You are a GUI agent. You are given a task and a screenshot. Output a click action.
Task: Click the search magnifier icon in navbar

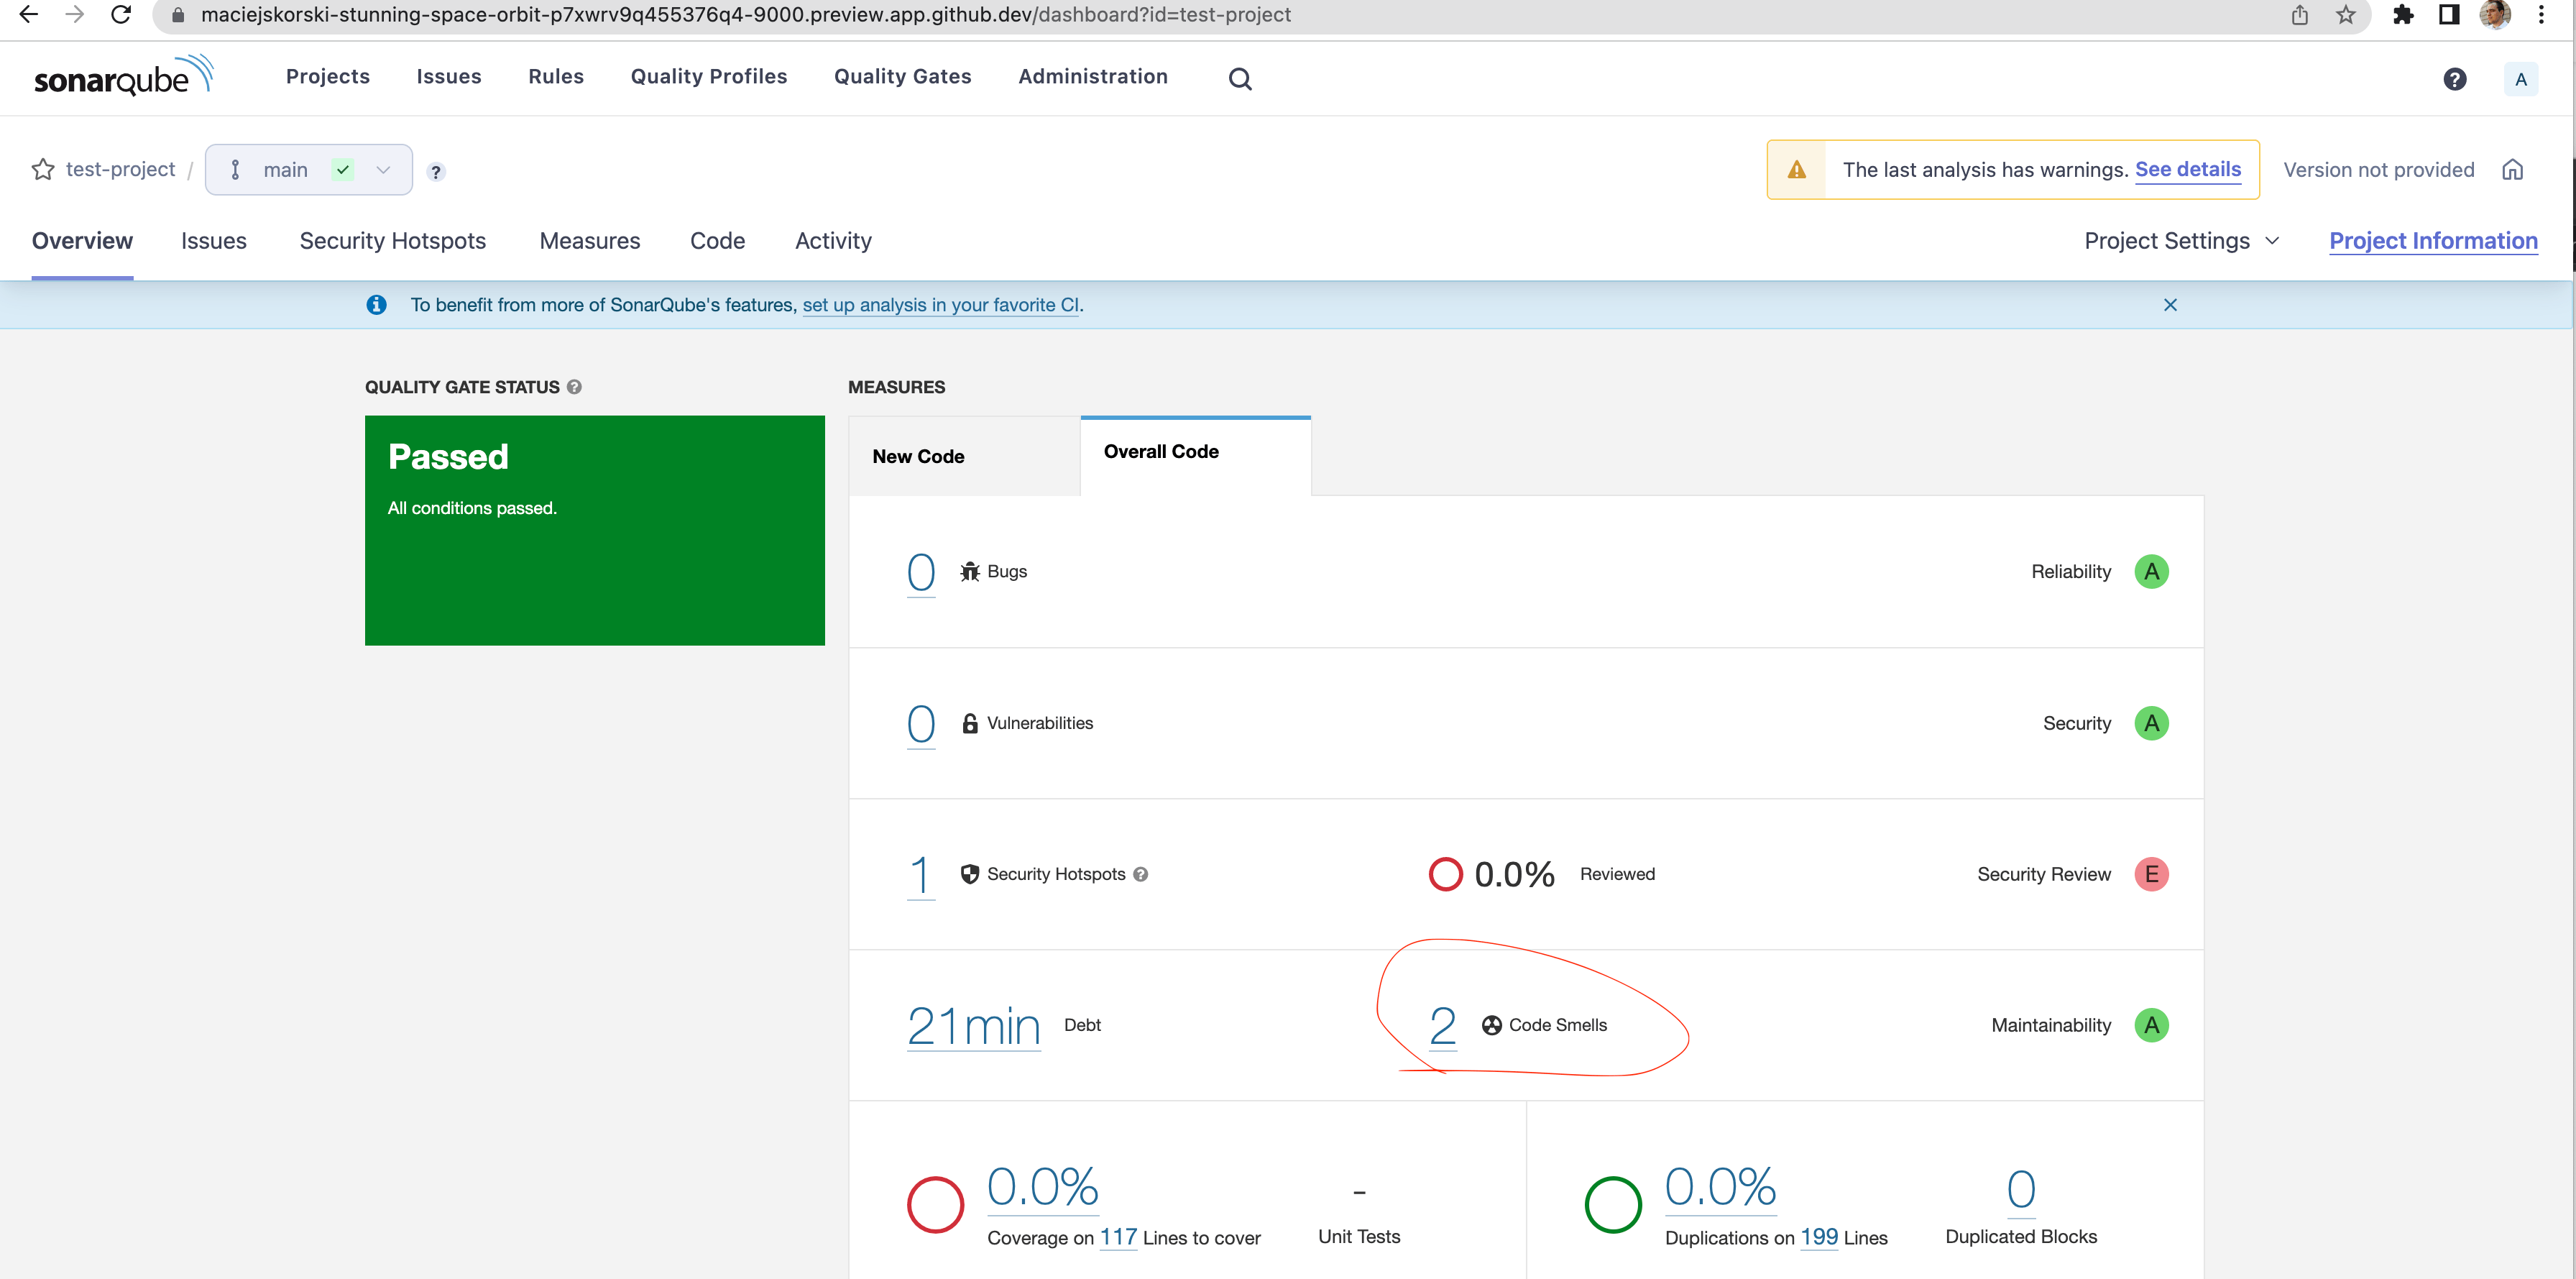tap(1239, 79)
